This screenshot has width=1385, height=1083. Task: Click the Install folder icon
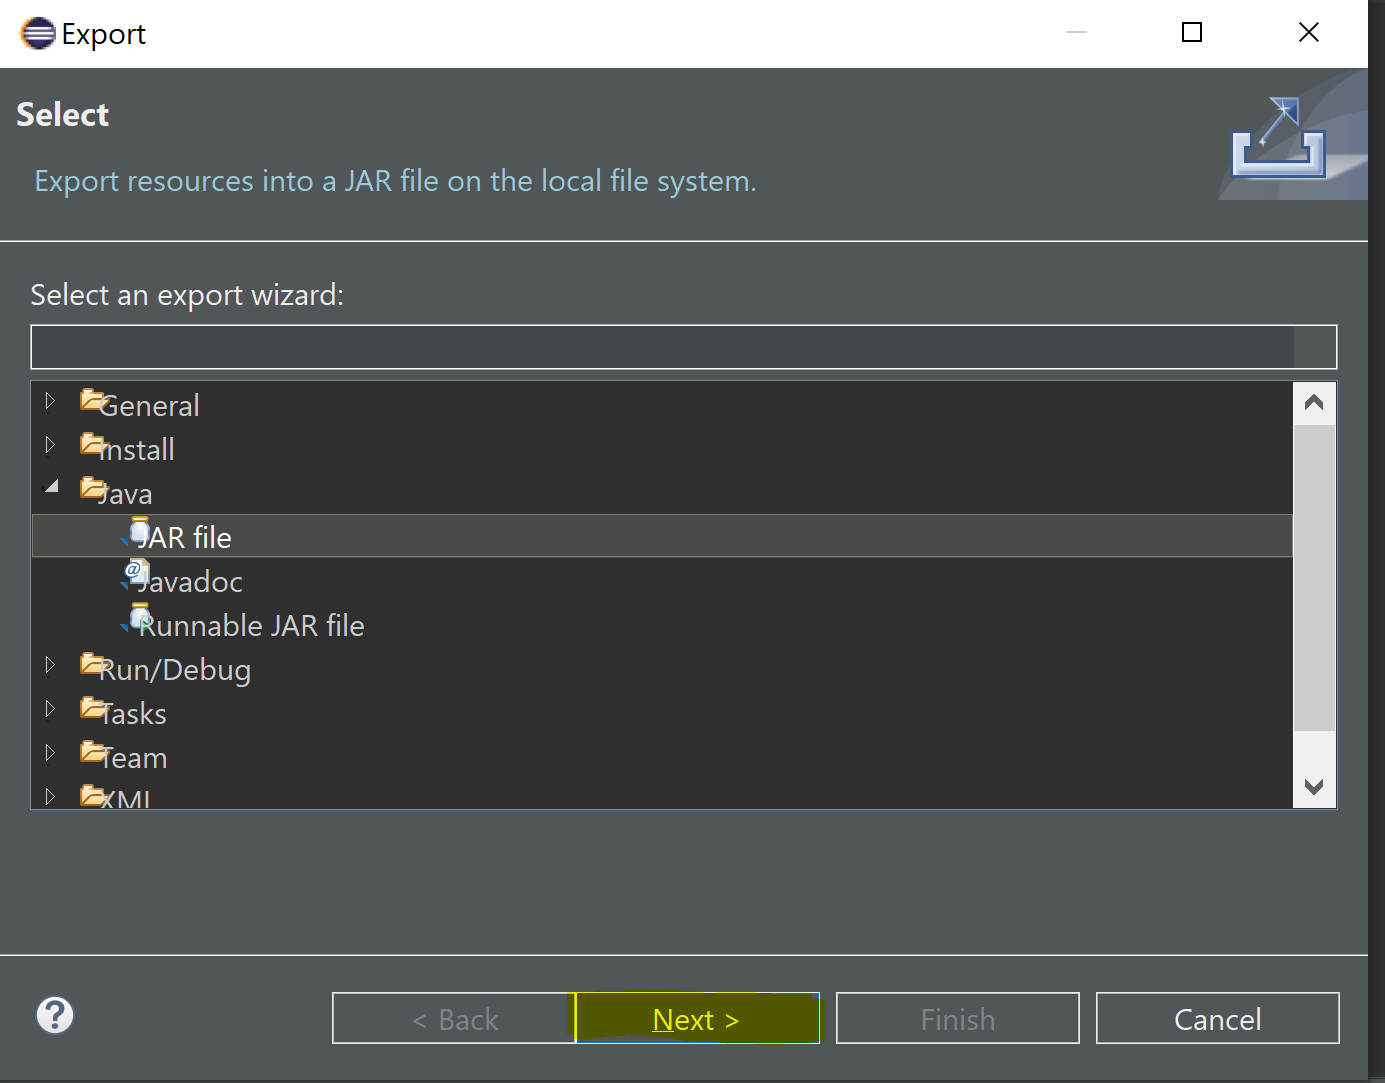coord(93,443)
